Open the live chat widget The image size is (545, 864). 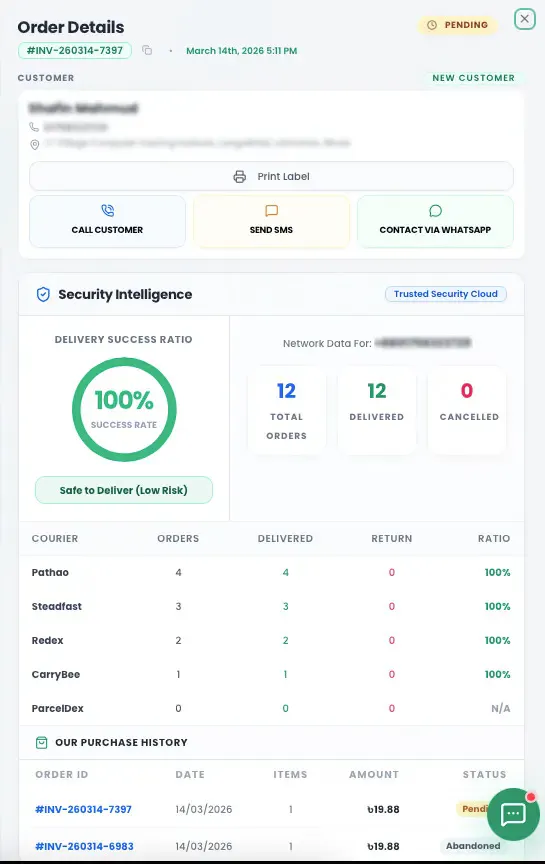coord(513,814)
